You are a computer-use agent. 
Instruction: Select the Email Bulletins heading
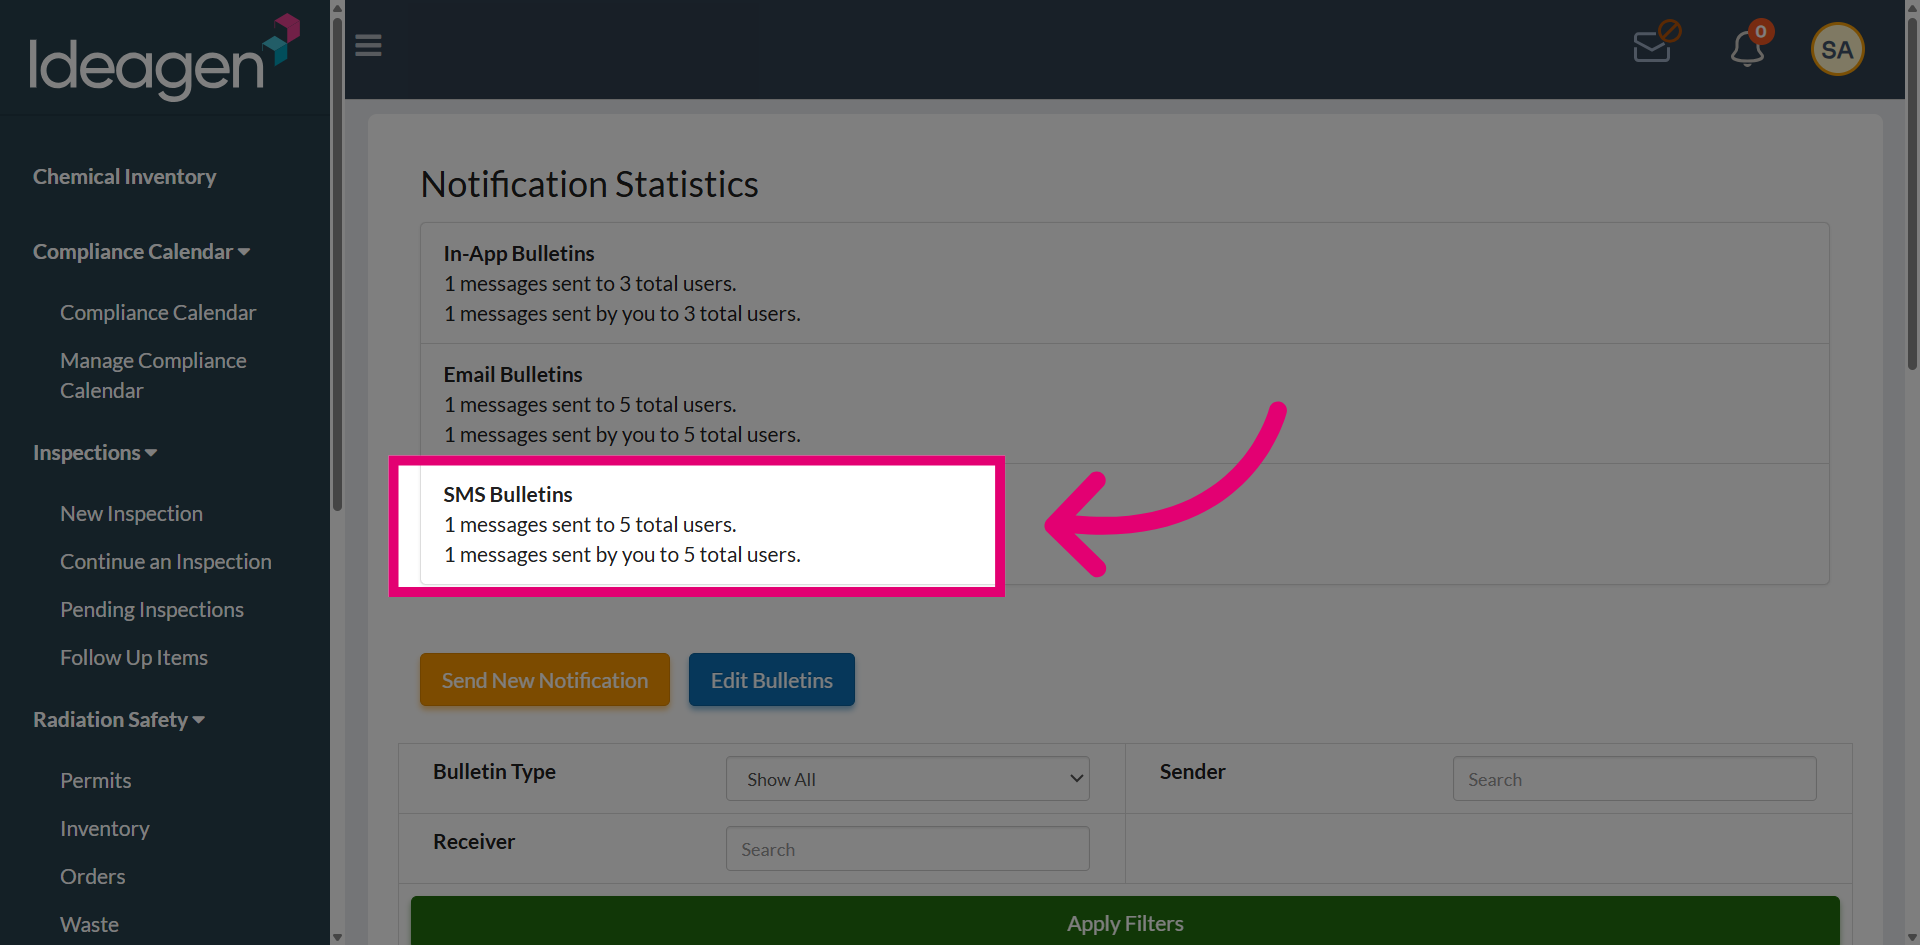(513, 375)
